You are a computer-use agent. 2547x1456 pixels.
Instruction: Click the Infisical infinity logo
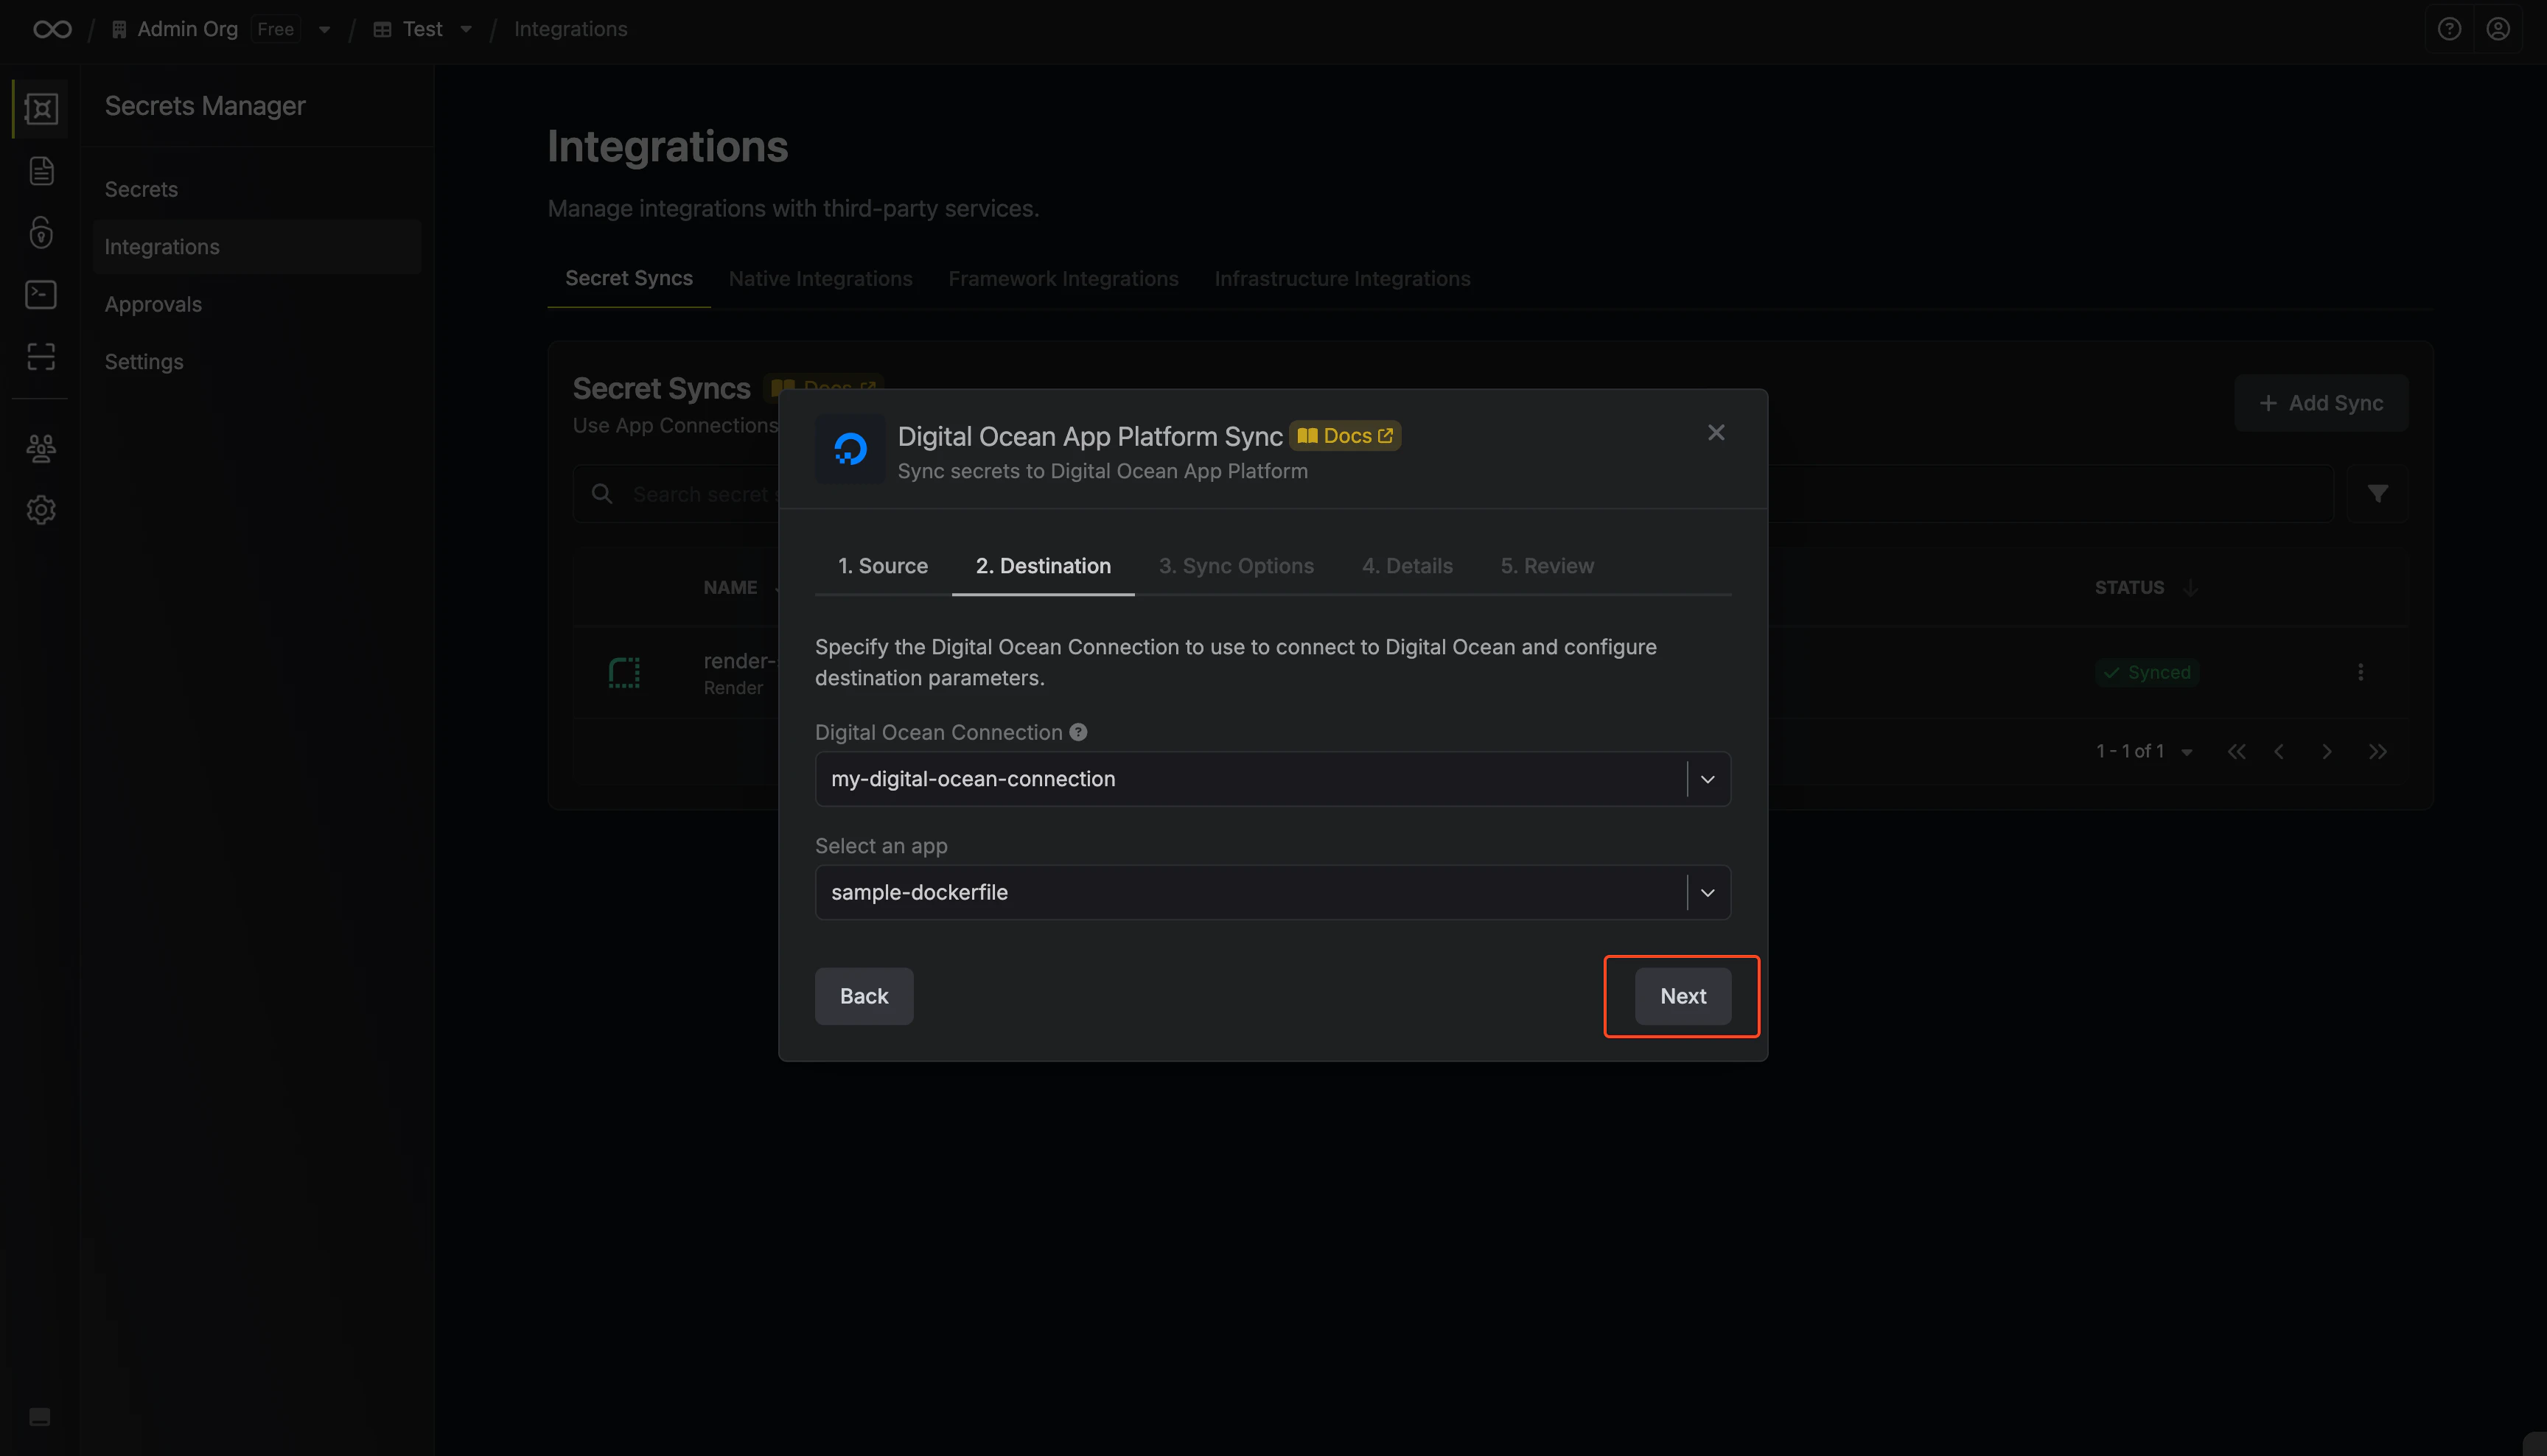click(x=52, y=29)
